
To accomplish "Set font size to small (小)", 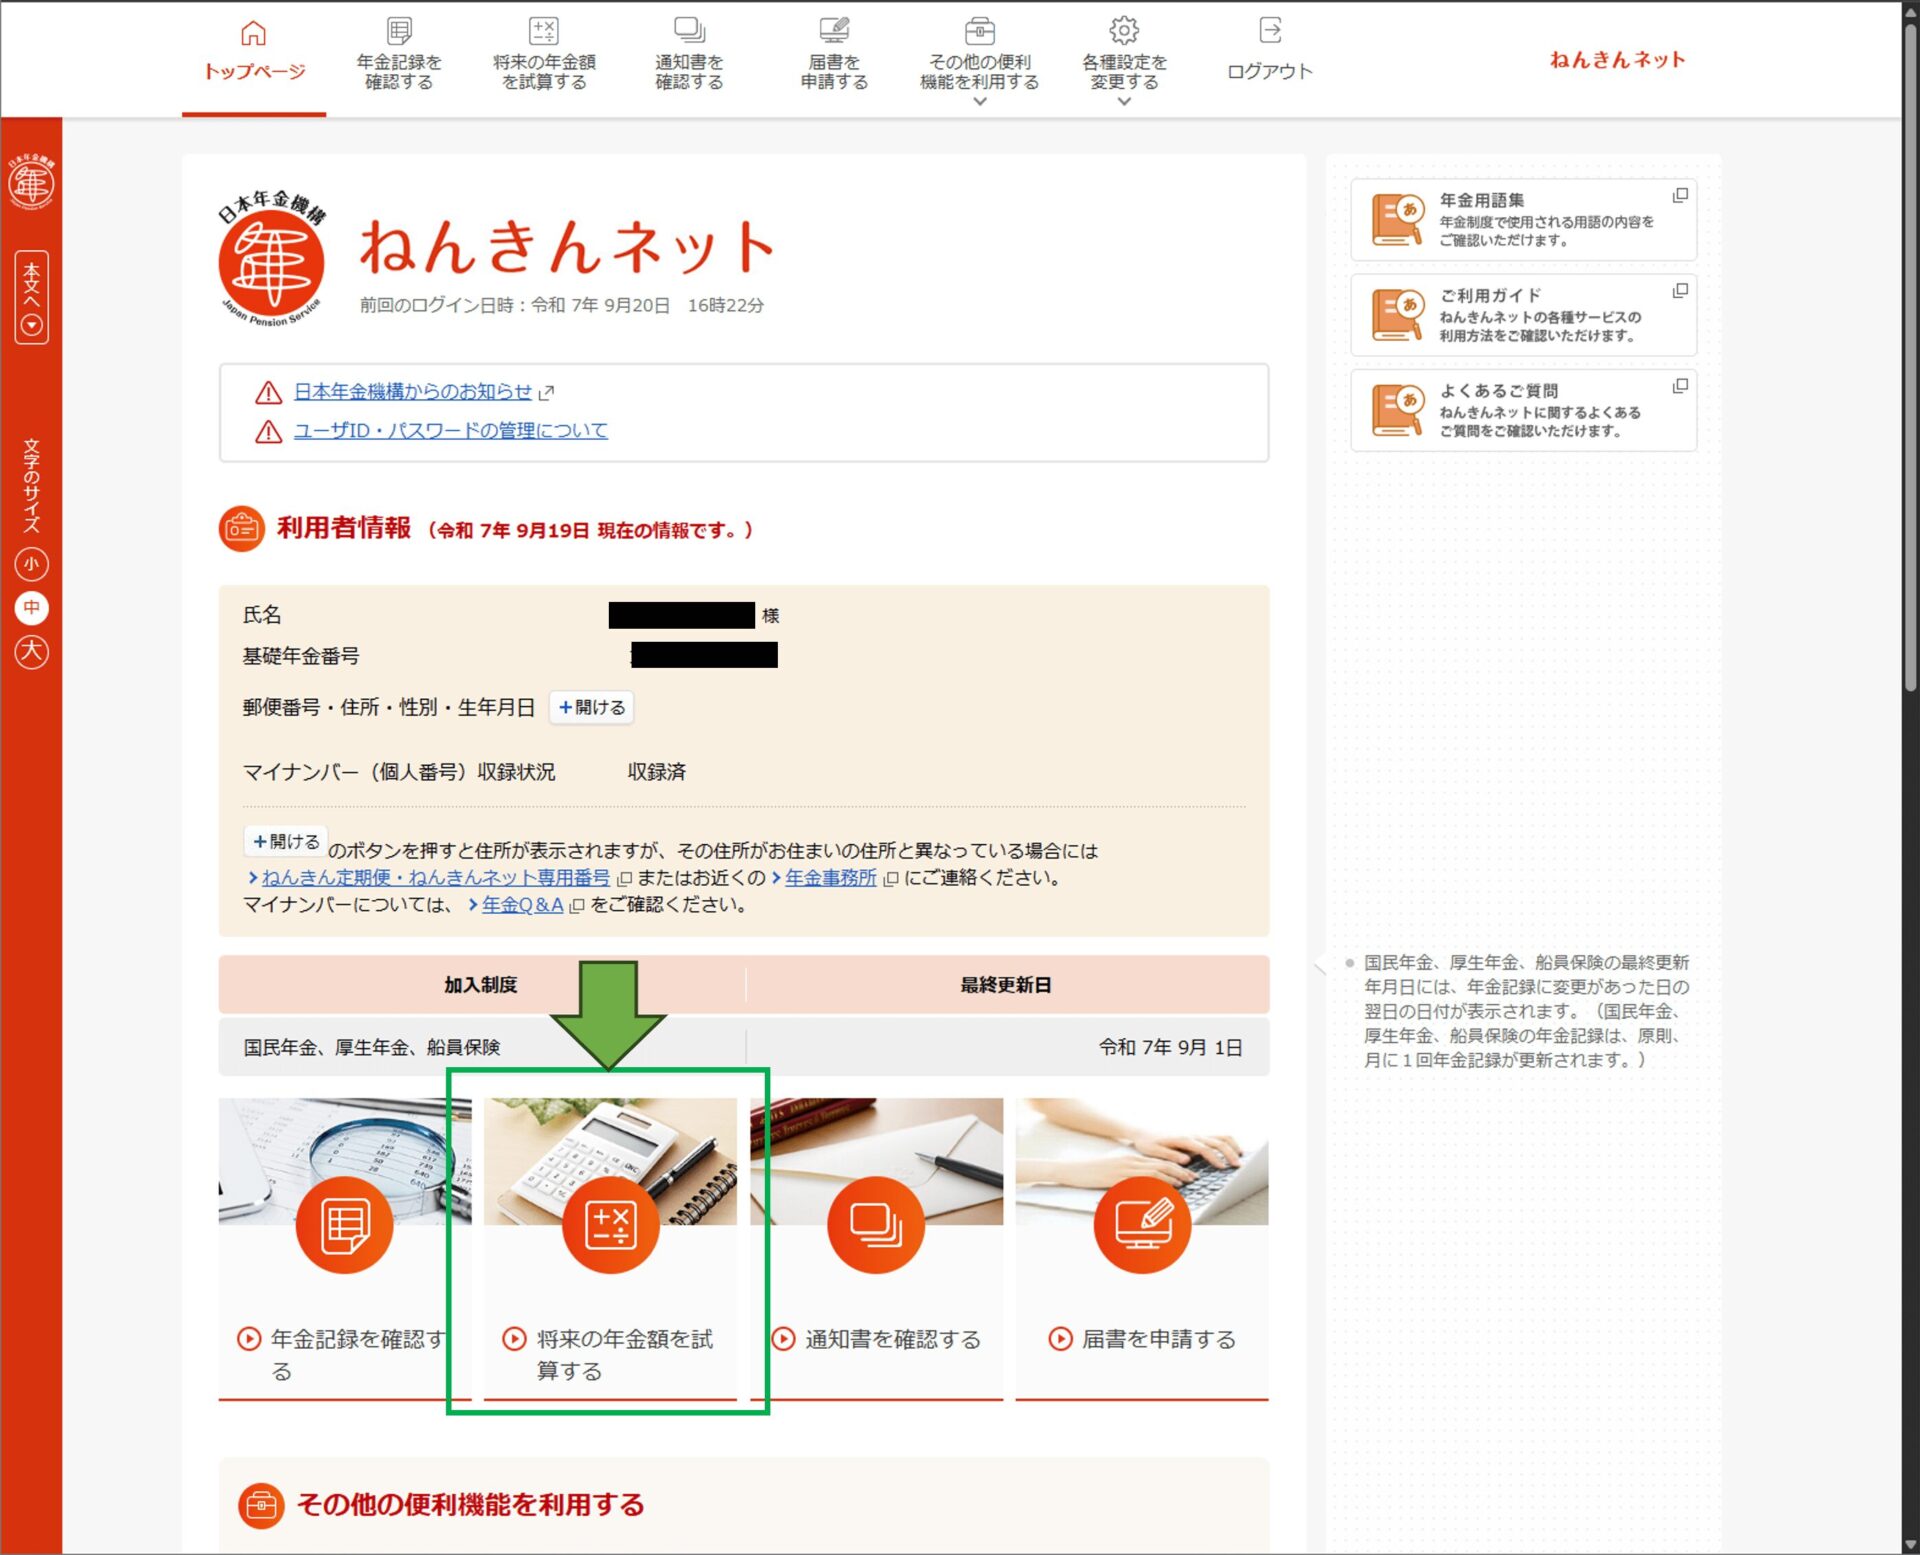I will point(31,564).
